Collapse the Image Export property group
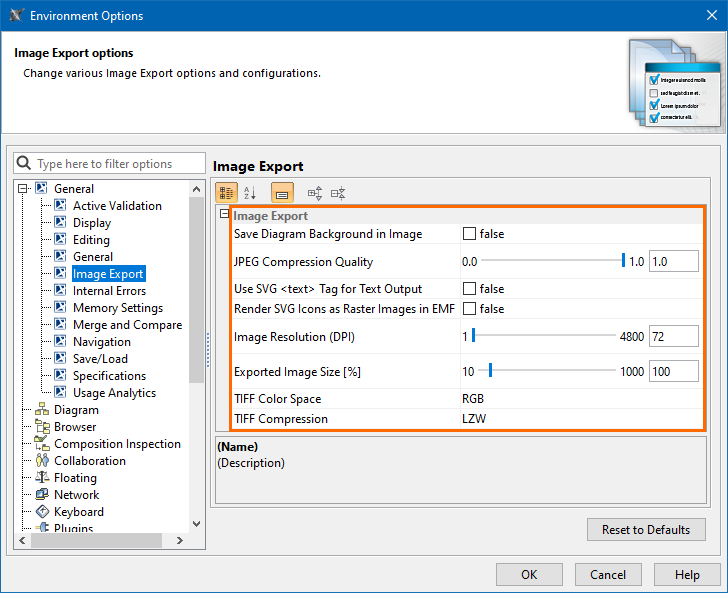The height and width of the screenshot is (593, 728). coord(225,215)
